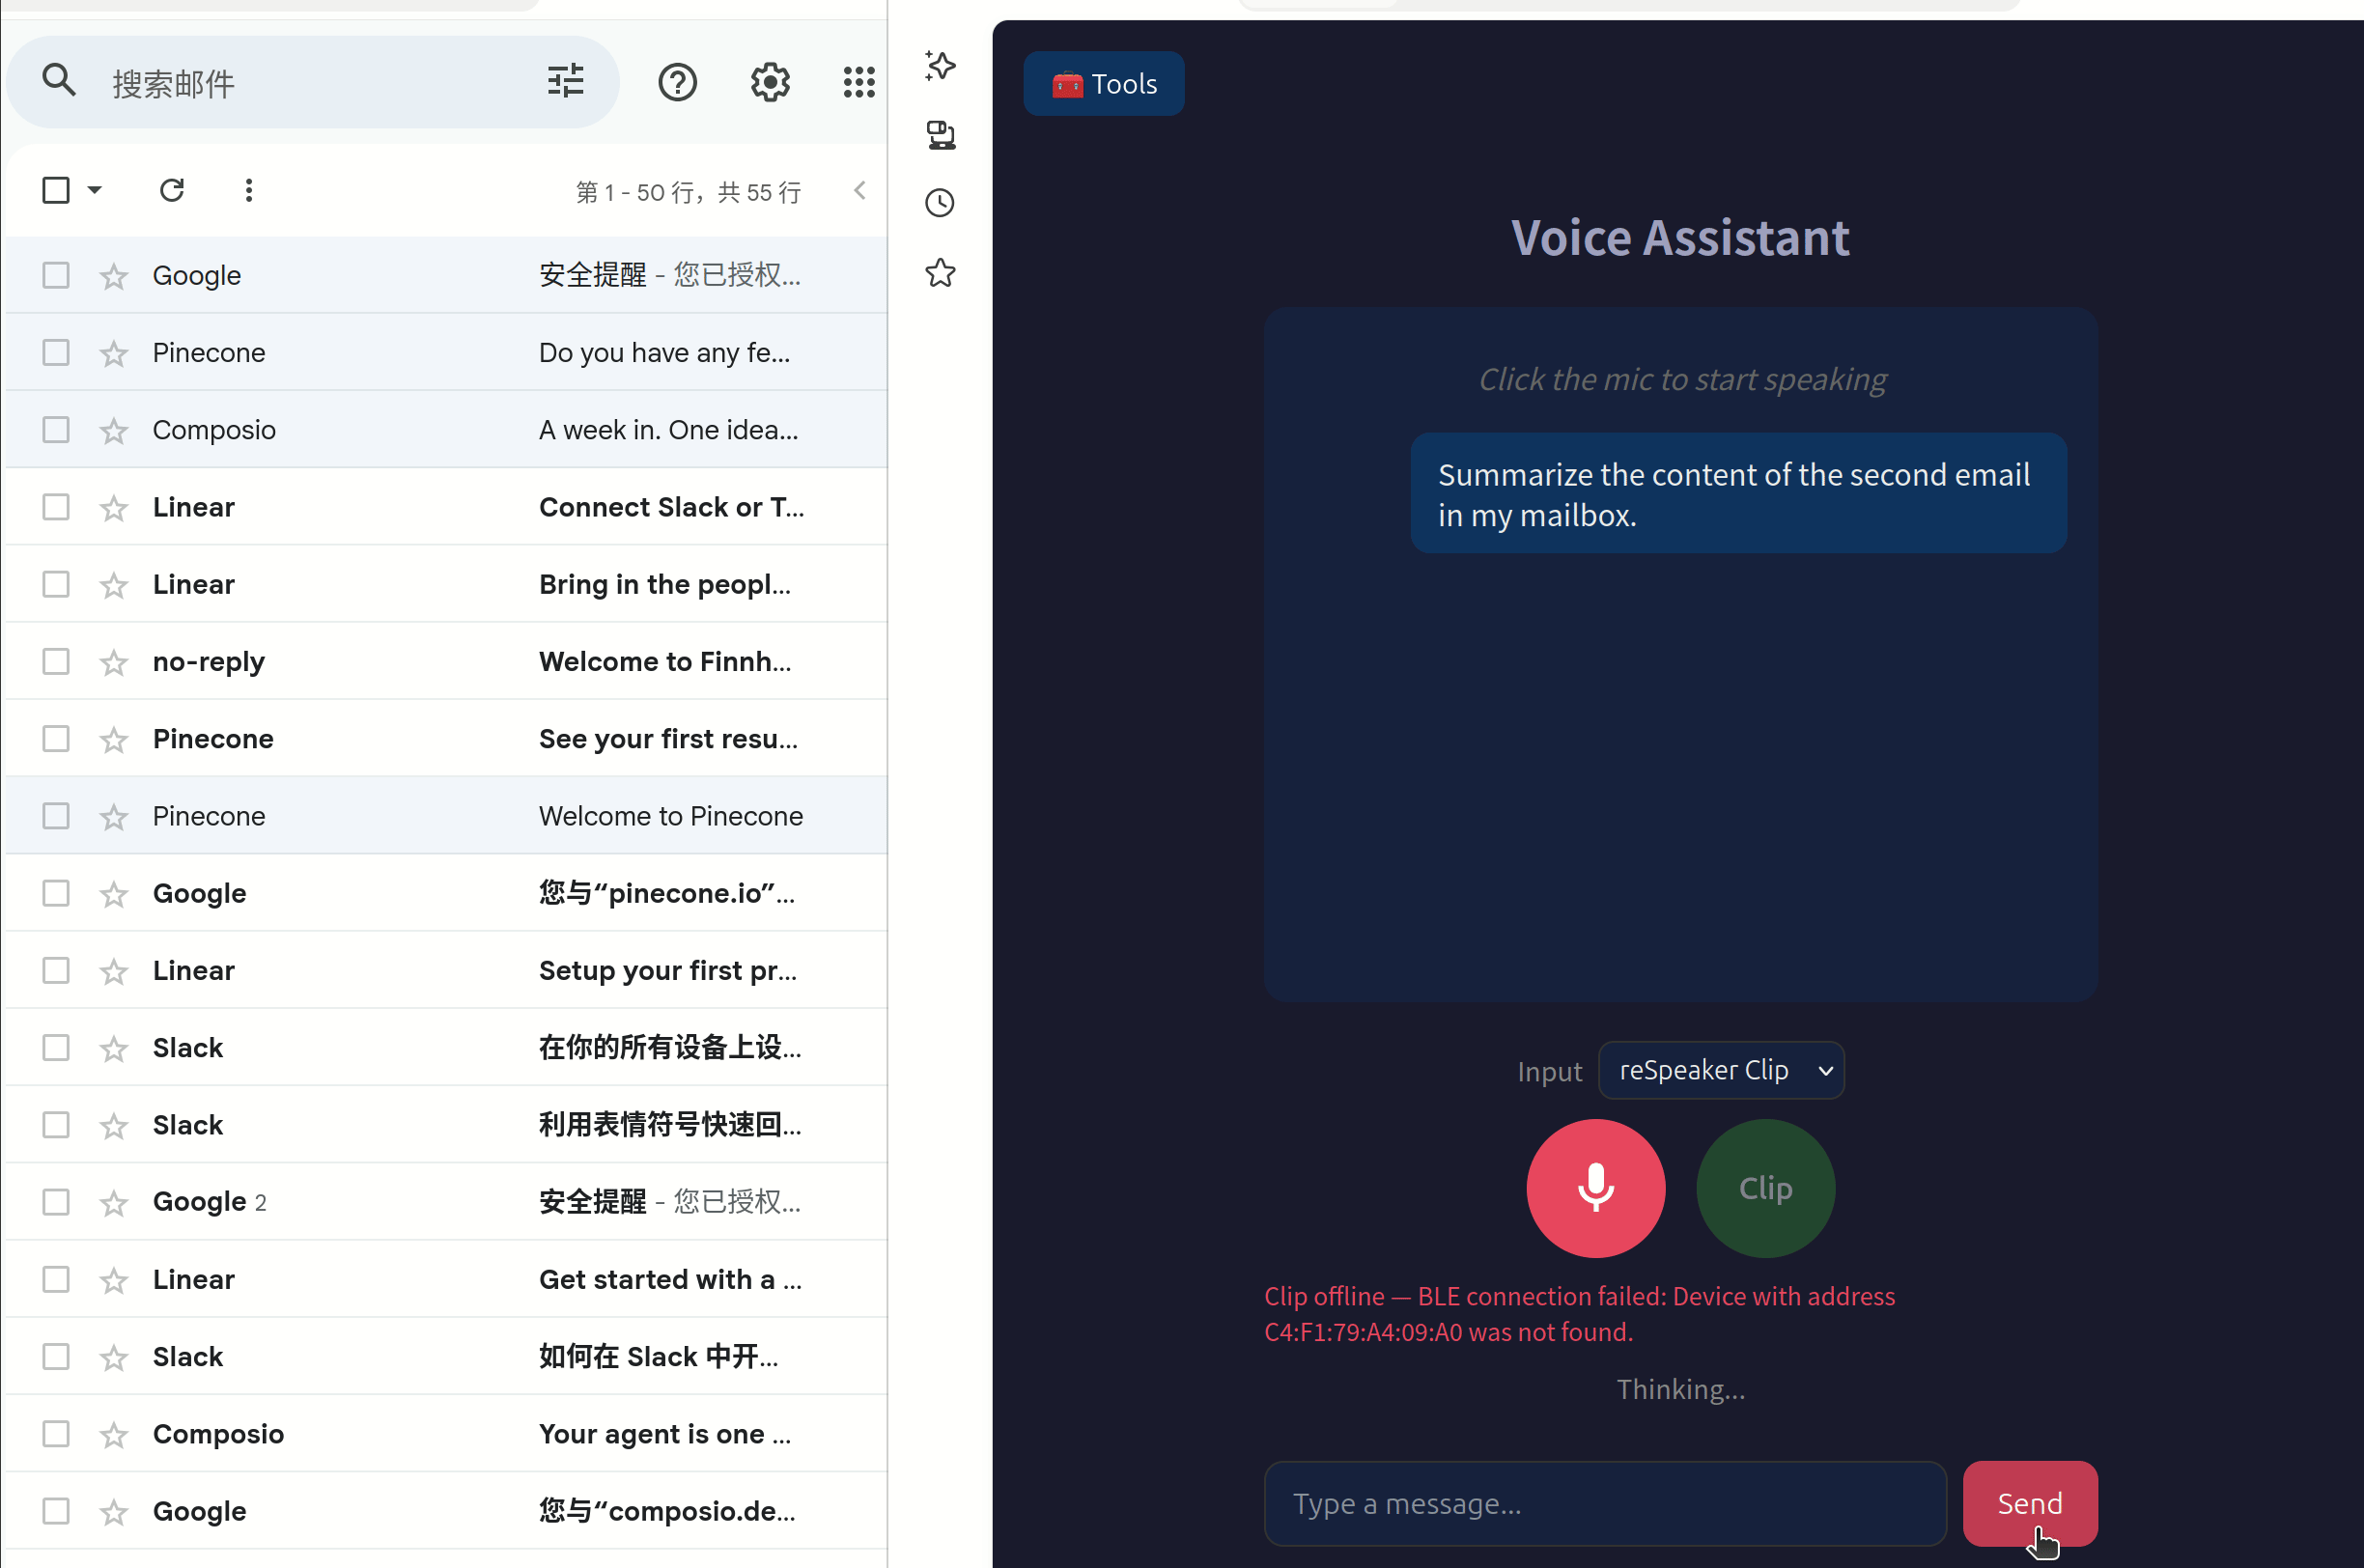Click the green Clip button
The width and height of the screenshot is (2364, 1568).
(x=1765, y=1188)
